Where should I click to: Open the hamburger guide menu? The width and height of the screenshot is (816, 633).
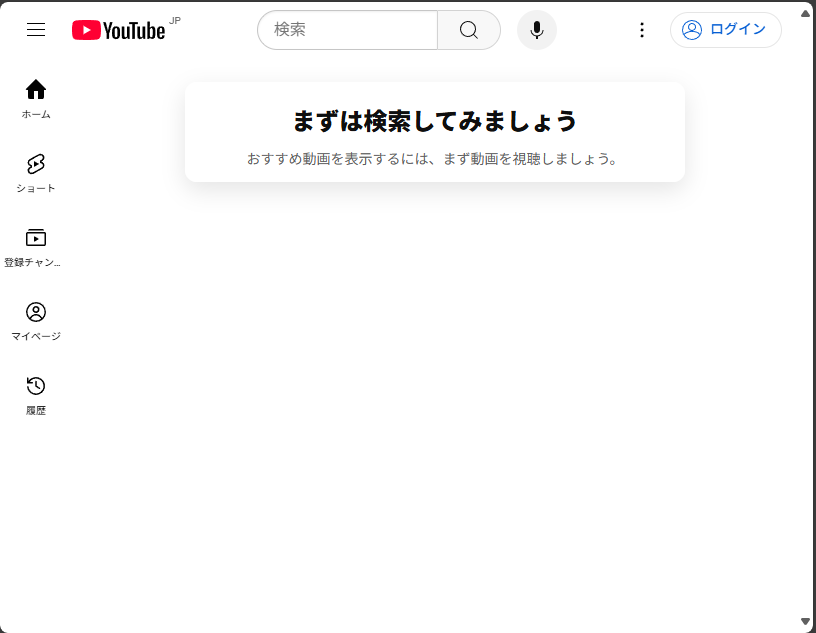coord(36,30)
